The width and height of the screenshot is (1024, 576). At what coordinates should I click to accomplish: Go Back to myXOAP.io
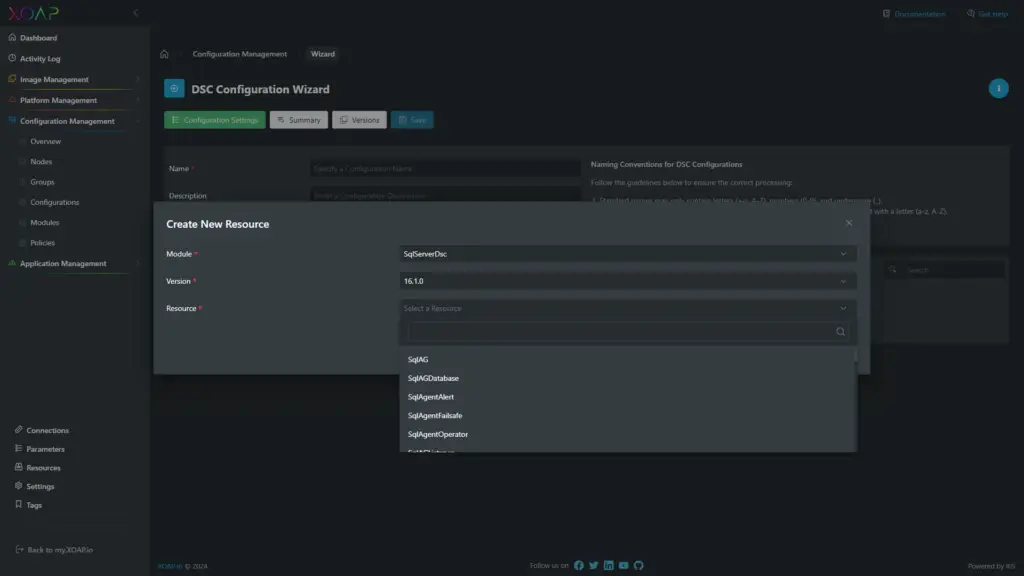[x=55, y=550]
